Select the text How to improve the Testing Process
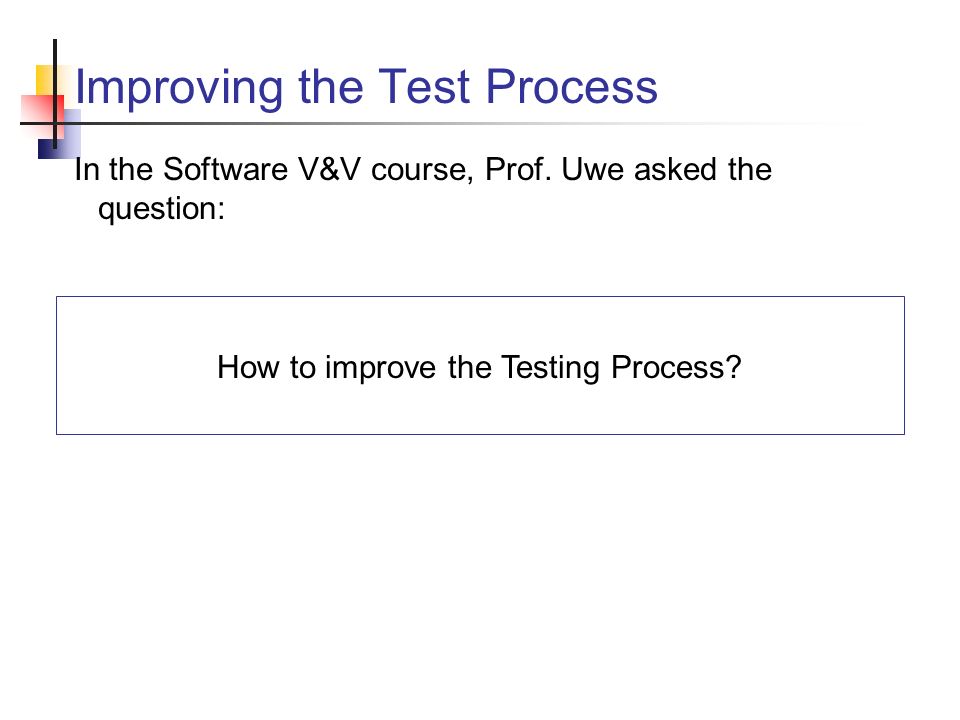The image size is (960, 720). coord(479,369)
